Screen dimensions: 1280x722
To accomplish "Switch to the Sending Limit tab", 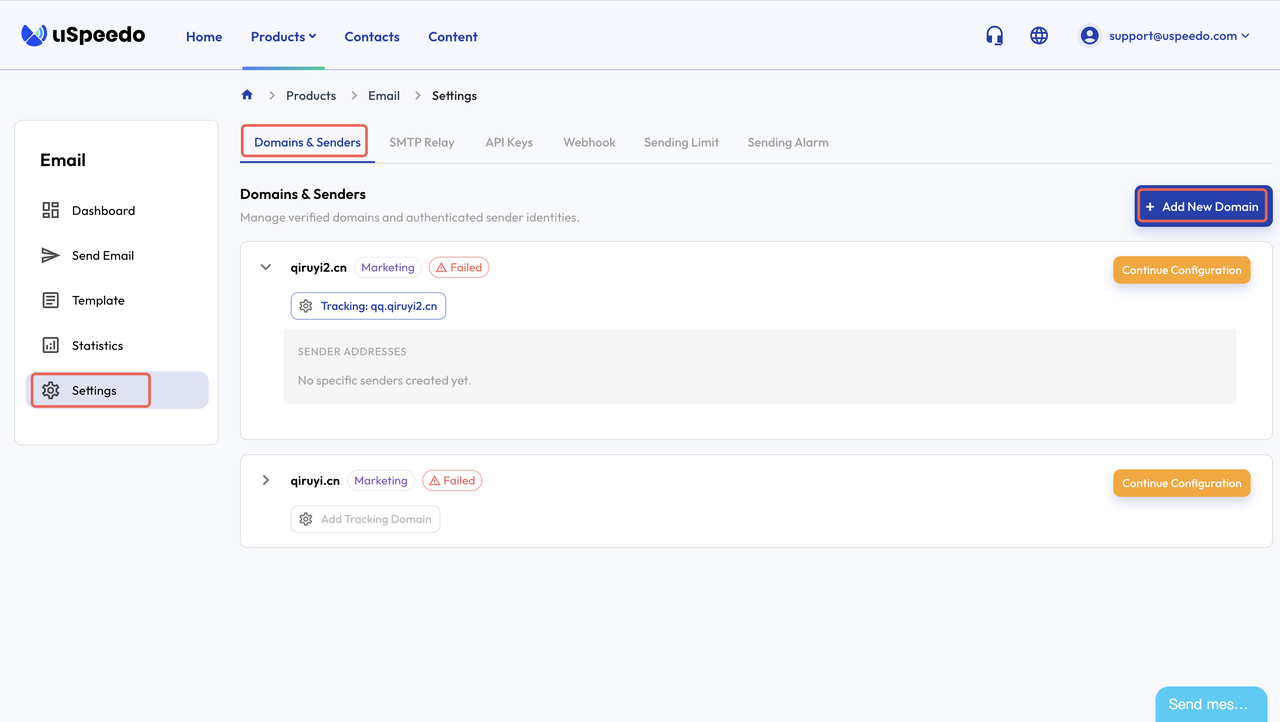I will pyautogui.click(x=681, y=143).
